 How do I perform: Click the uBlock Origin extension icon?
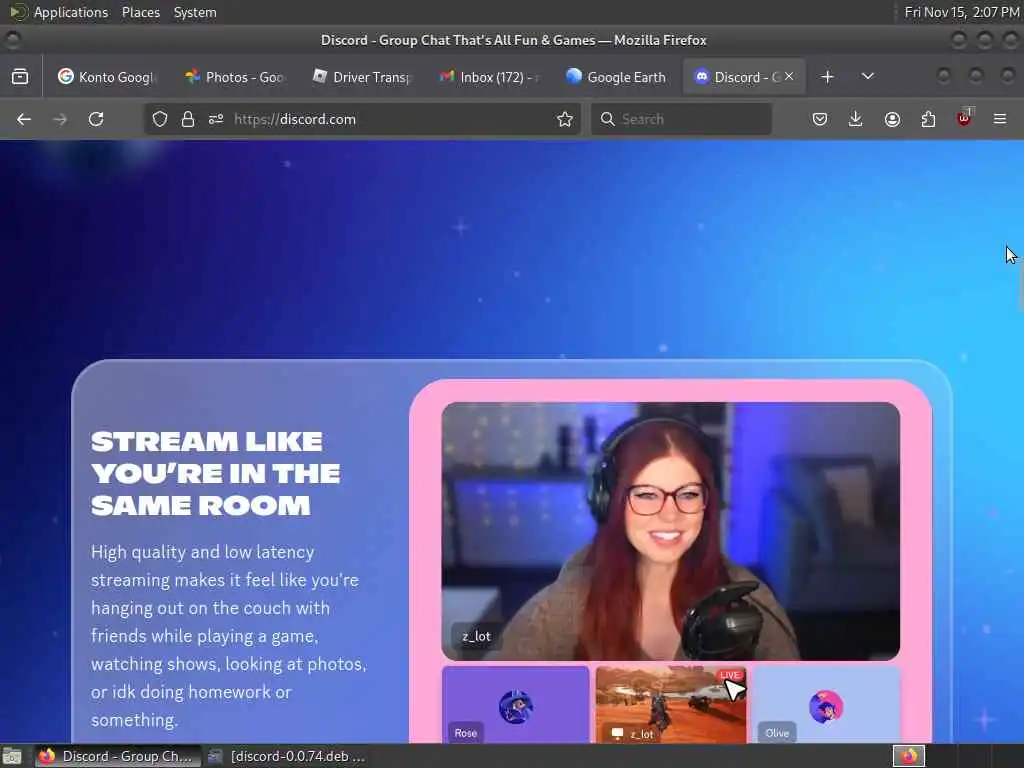964,118
